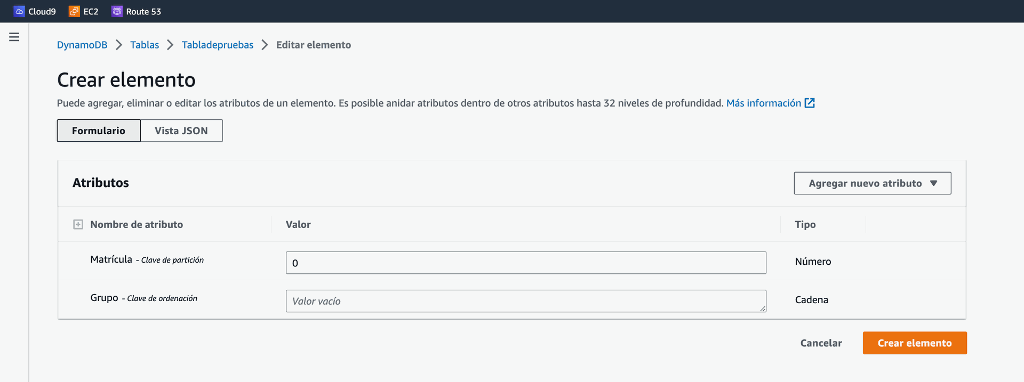This screenshot has width=1024, height=382.
Task: Focus the Matrícula value input field
Action: [526, 263]
